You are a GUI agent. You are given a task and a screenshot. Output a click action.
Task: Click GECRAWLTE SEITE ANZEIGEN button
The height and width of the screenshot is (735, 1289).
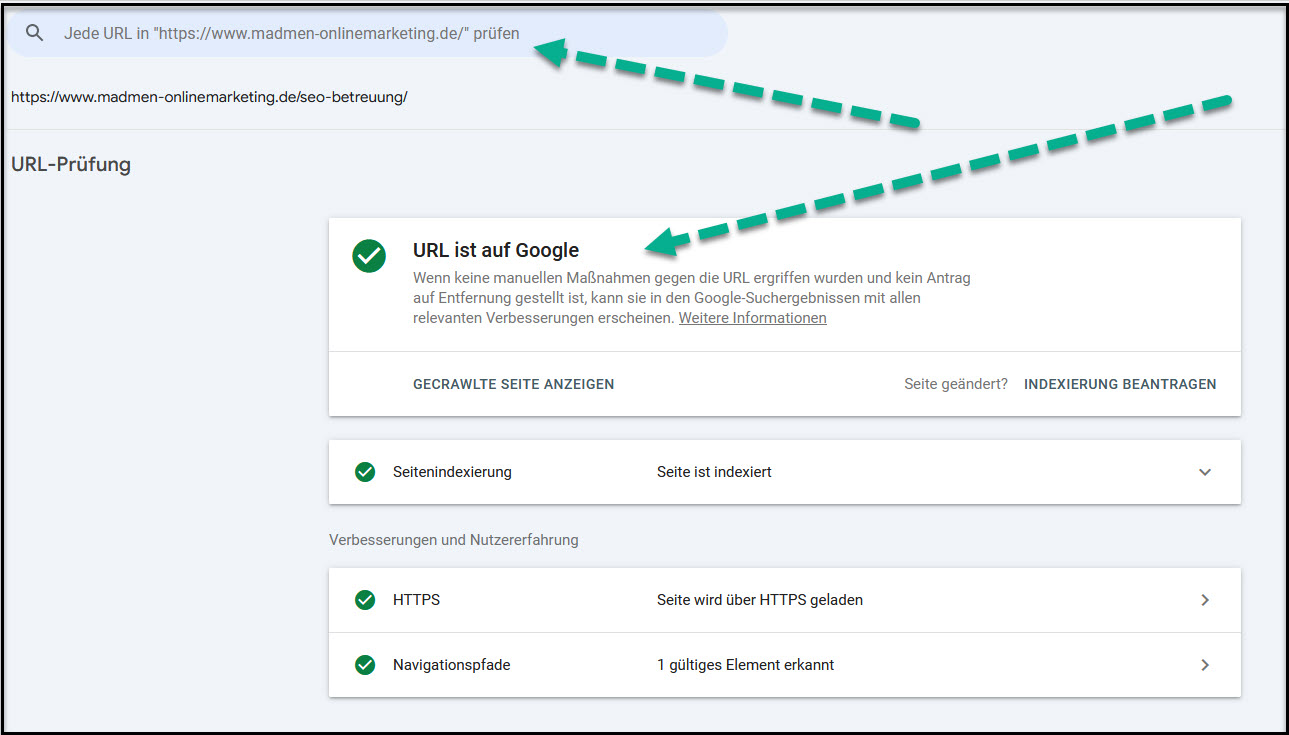coord(514,384)
